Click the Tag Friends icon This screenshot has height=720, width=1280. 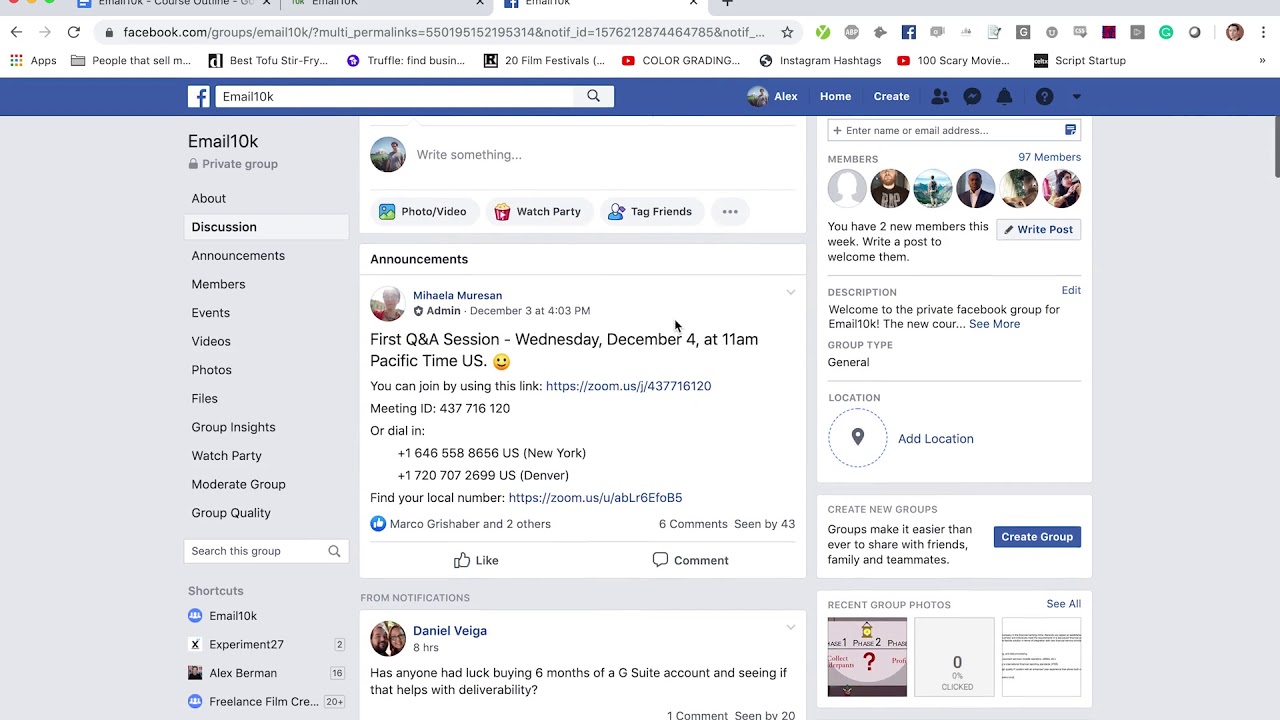coord(616,212)
